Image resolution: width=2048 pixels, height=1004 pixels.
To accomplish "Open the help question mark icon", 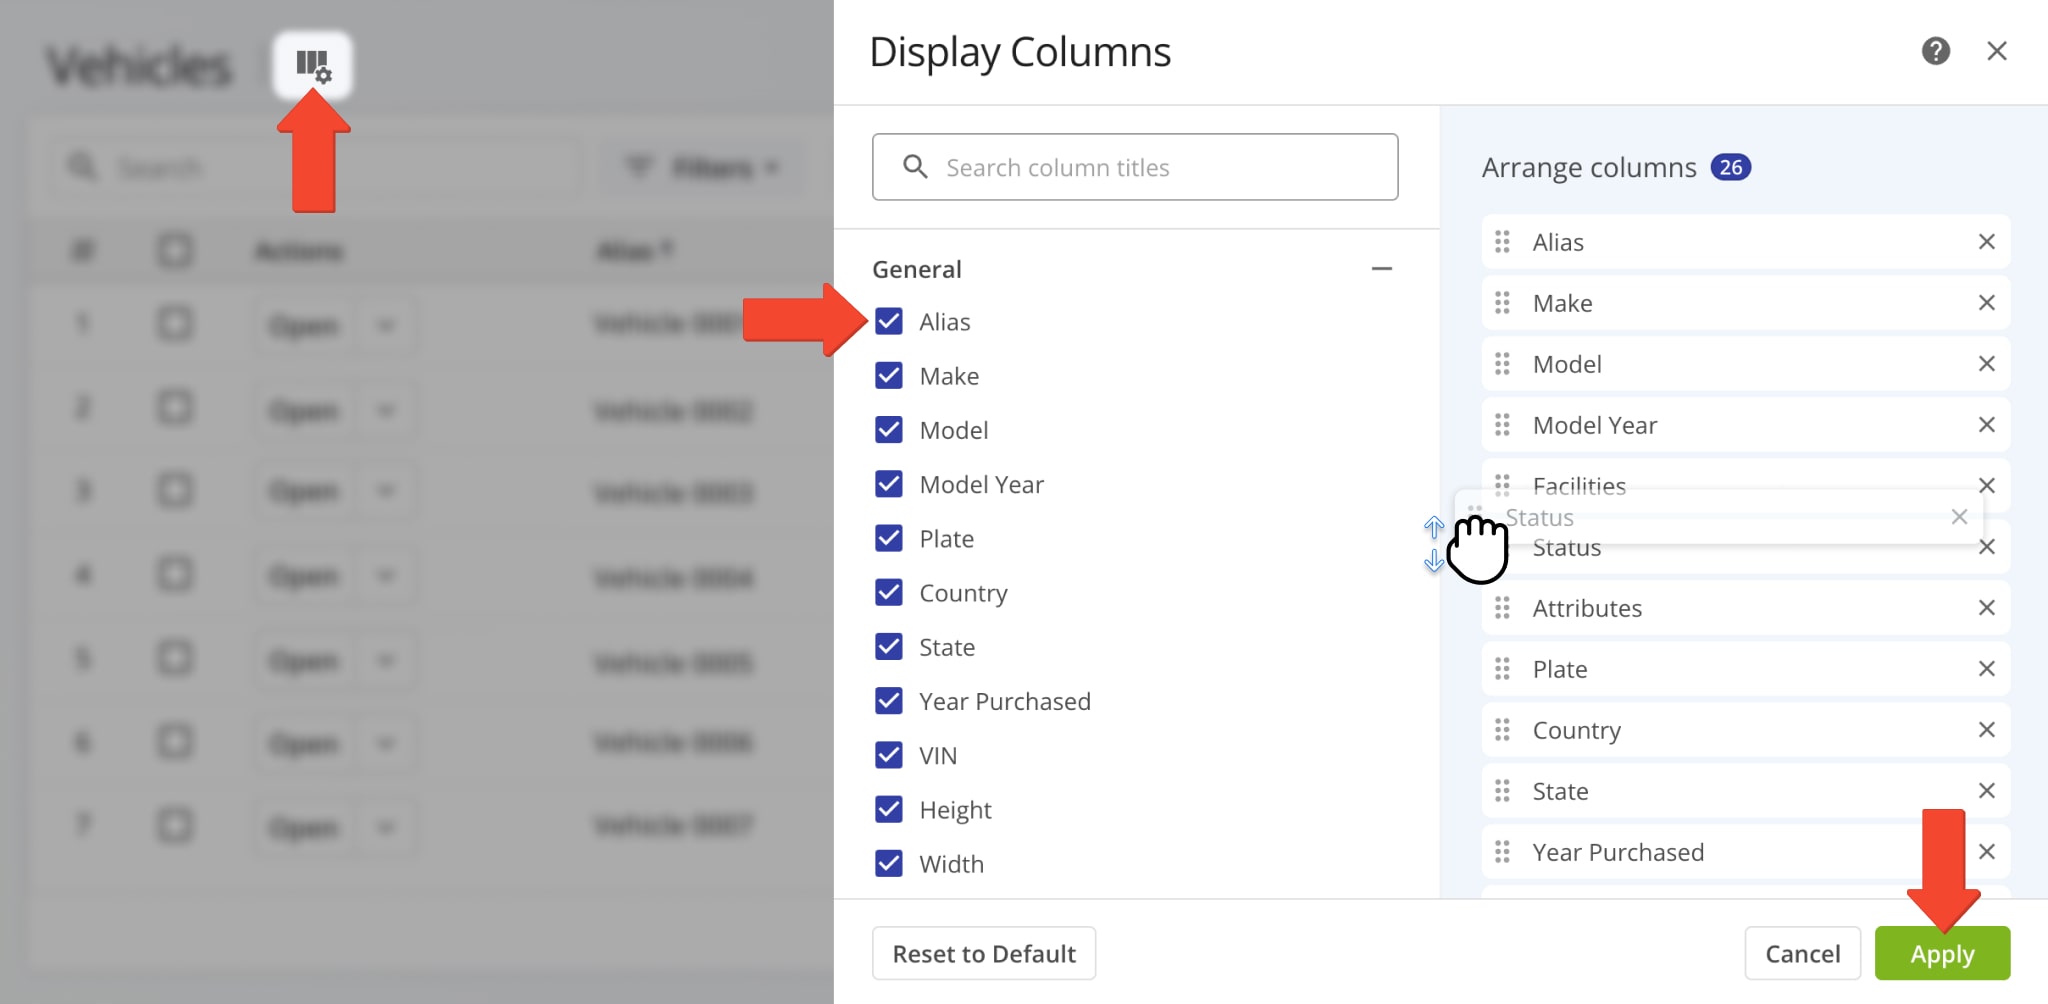I will [x=1936, y=51].
